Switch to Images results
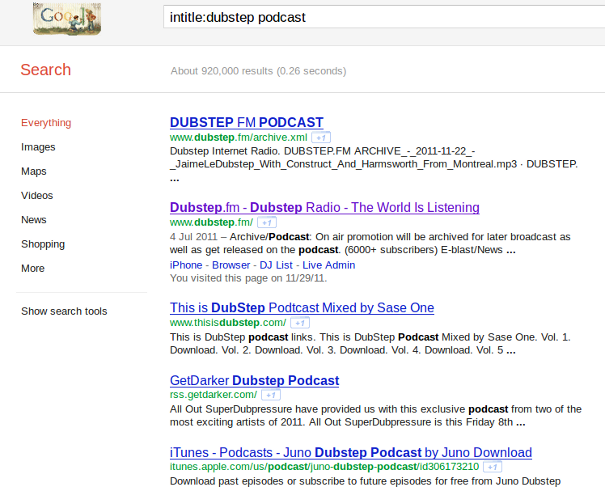Image resolution: width=605 pixels, height=487 pixels. pyautogui.click(x=38, y=147)
